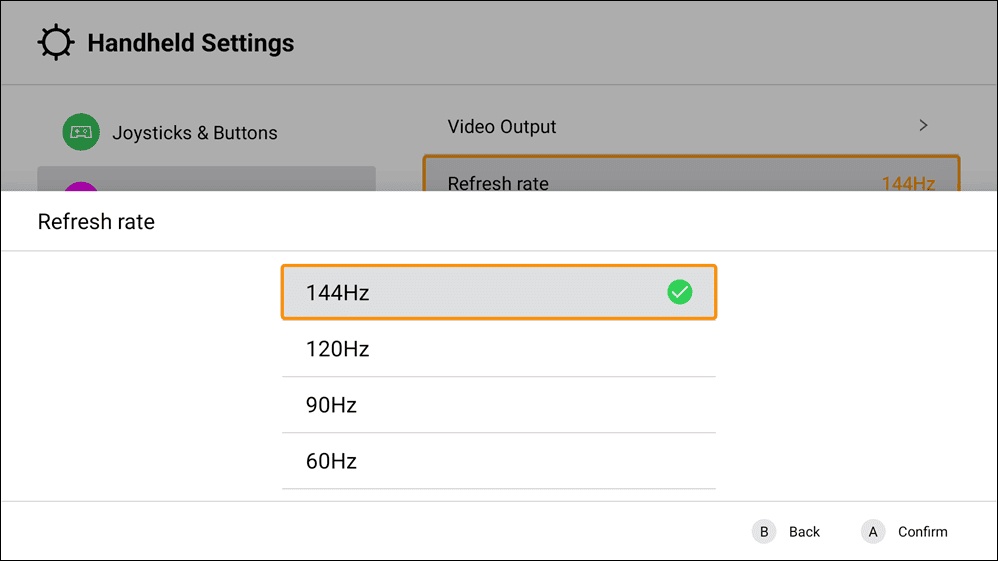Click the Refresh rate dialog header title

pos(96,222)
